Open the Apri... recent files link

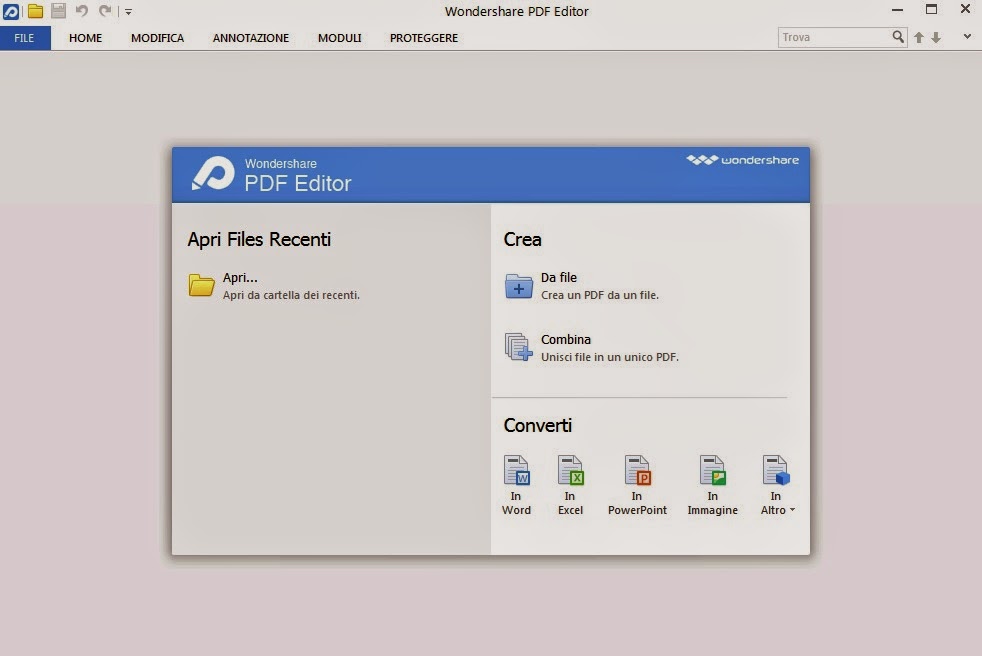pos(240,278)
